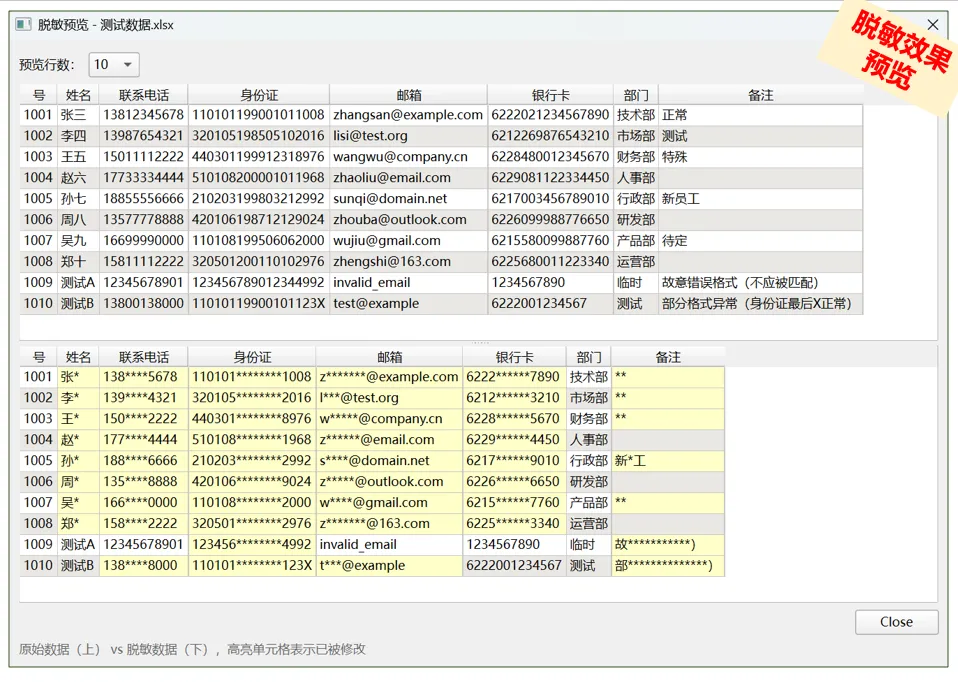Viewport: 958px width, 682px height.
Task: Select original name cell 李四
Action: click(78, 136)
